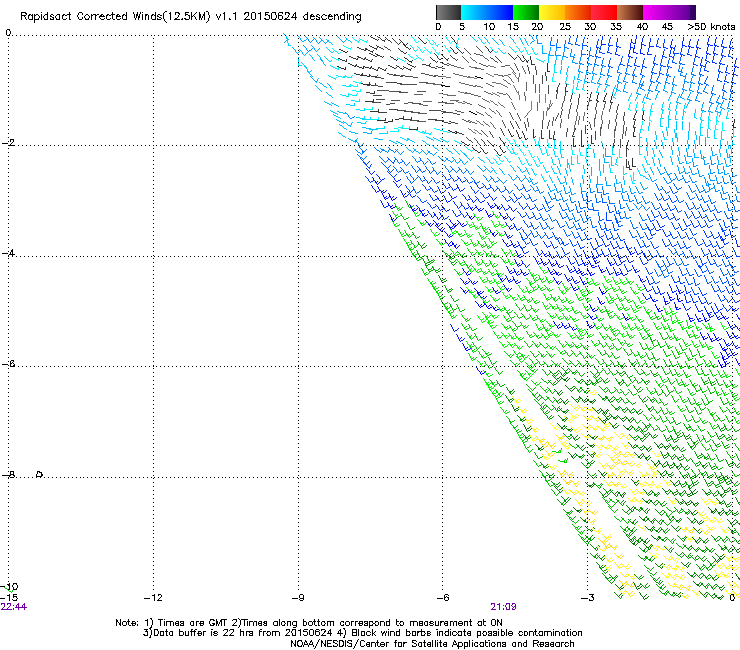Click the 'Data buffer is 22 hrs' note line
Viewport: 740px width, 650px height.
pos(362,633)
